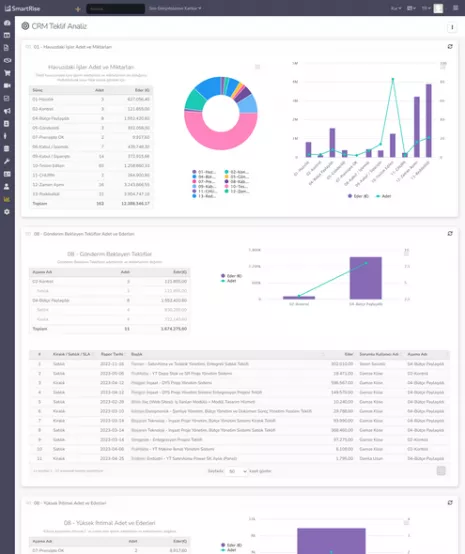Toggle the Adet series in the Havuzdaki chart legend
Screen dimensions: 465x554
point(383,196)
